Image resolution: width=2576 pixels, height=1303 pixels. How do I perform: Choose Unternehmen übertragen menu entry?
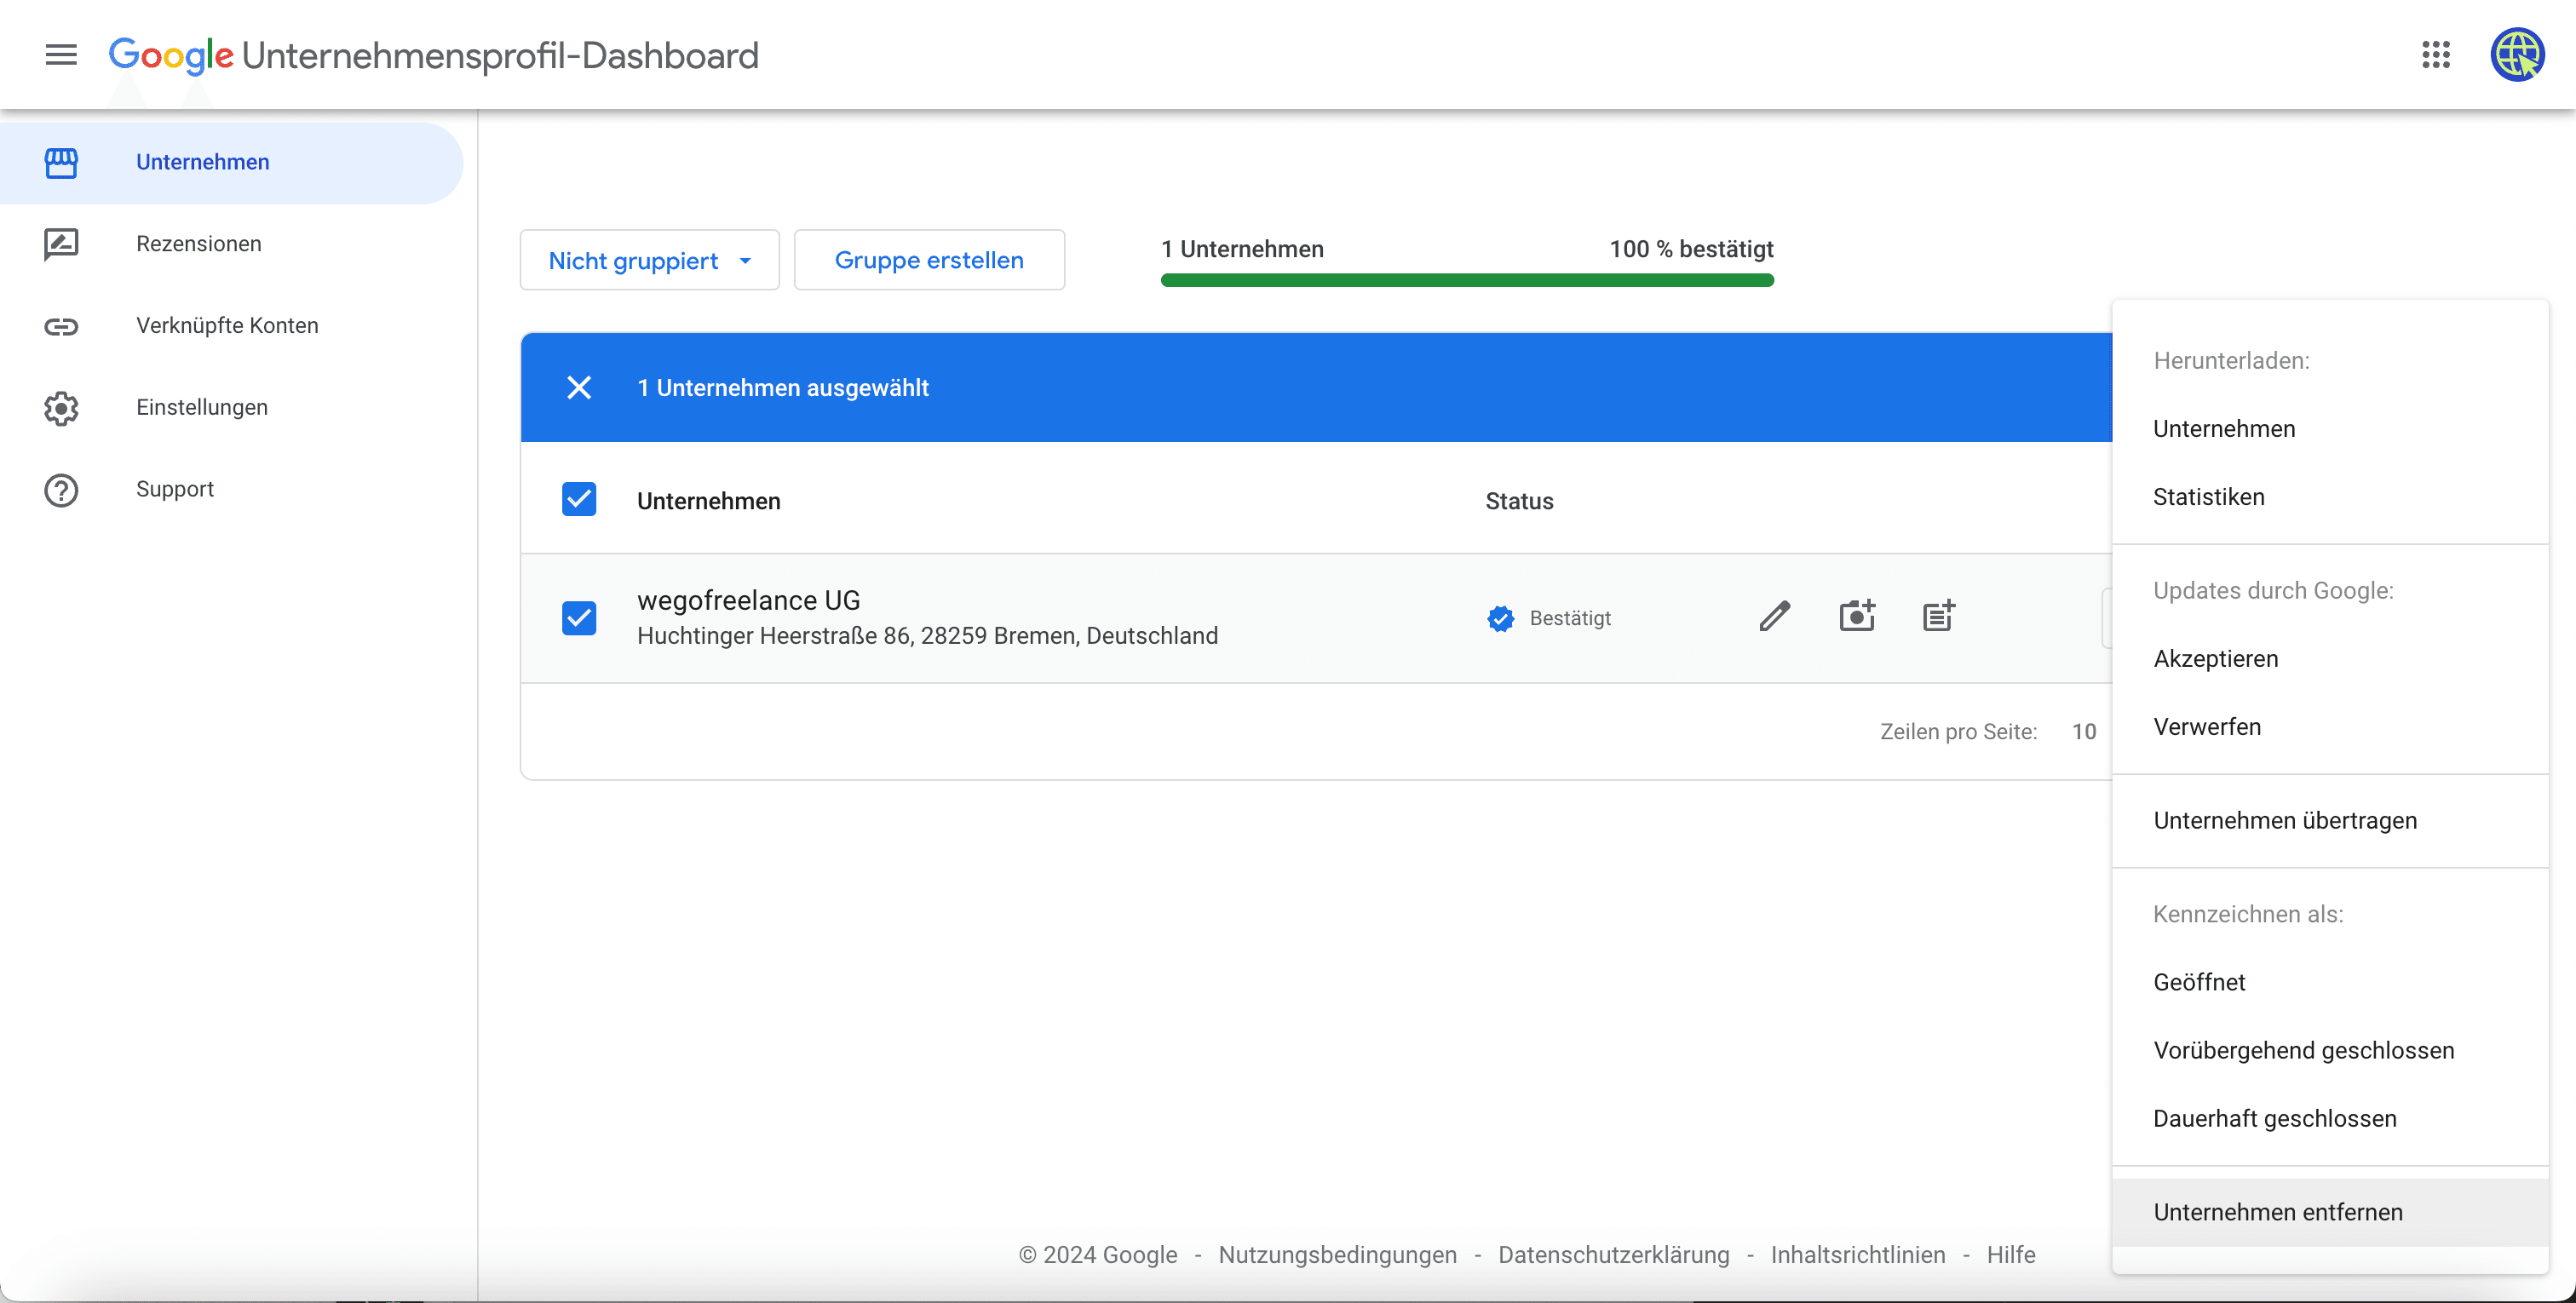pos(2330,821)
